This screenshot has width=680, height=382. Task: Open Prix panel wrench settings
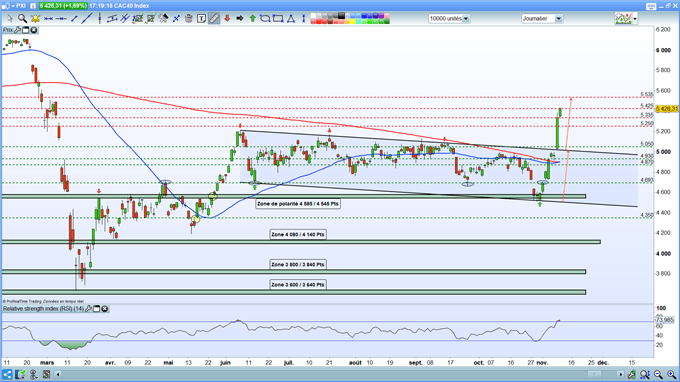[17, 30]
